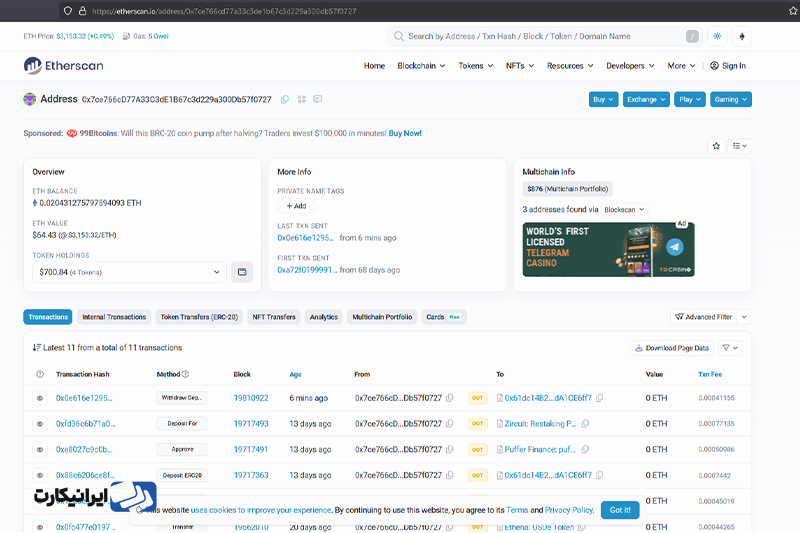Open the list view options dropdown
Screen dimensions: 800x533
pyautogui.click(x=739, y=146)
